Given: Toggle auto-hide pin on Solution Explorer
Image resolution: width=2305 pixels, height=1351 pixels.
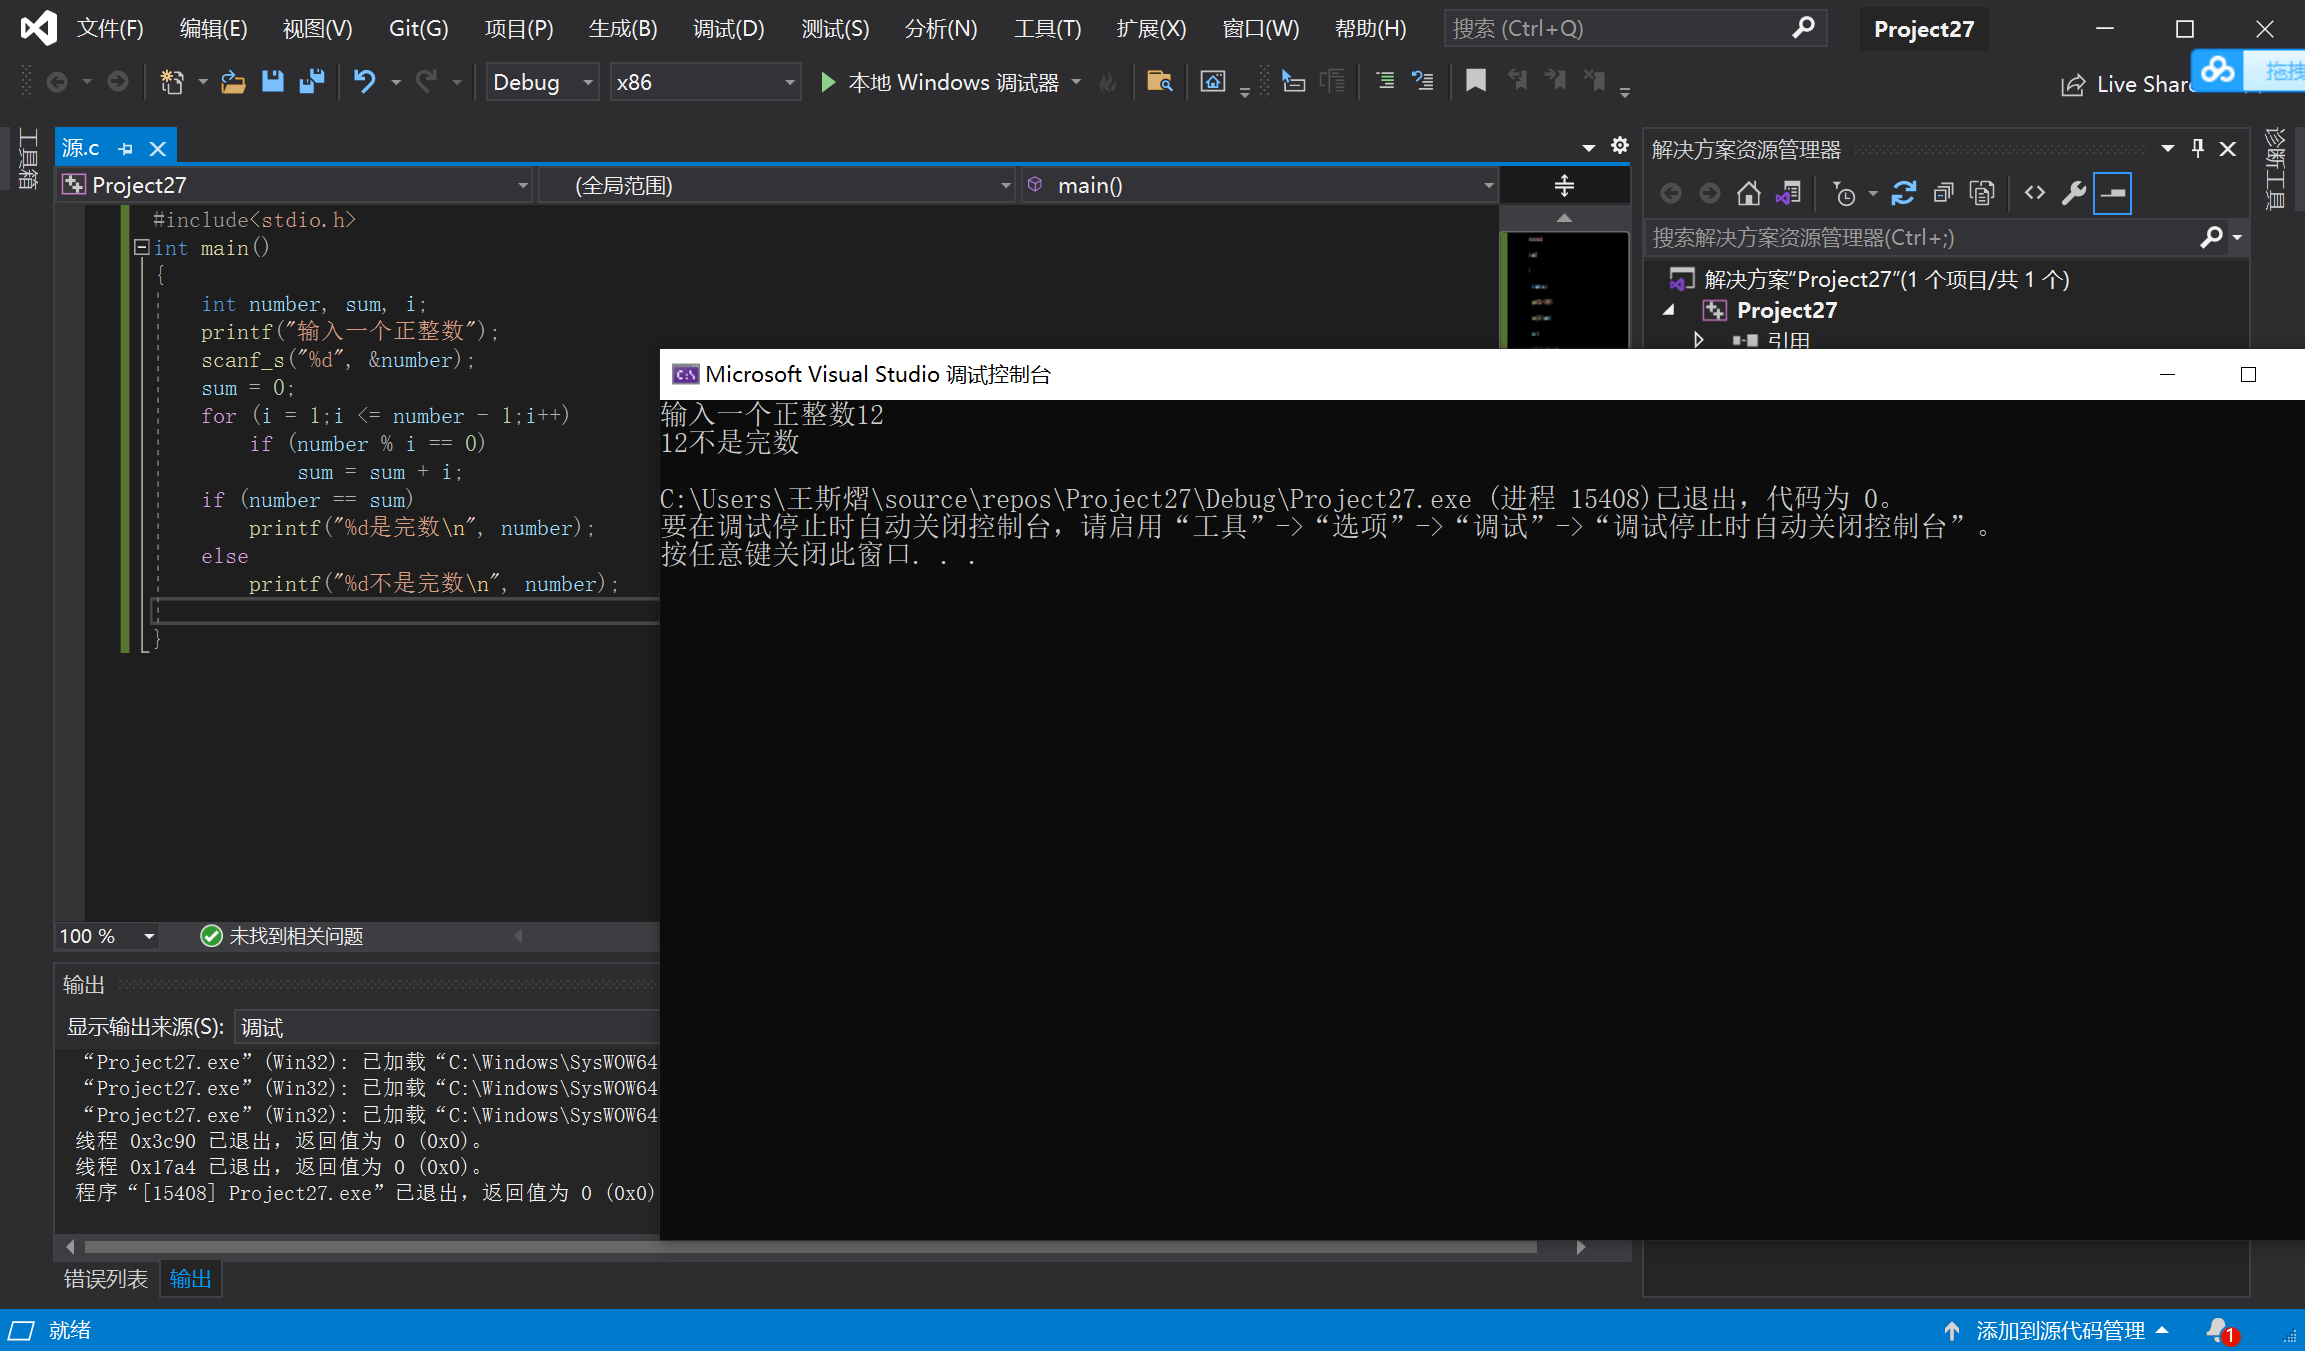Looking at the screenshot, I should tap(2198, 149).
